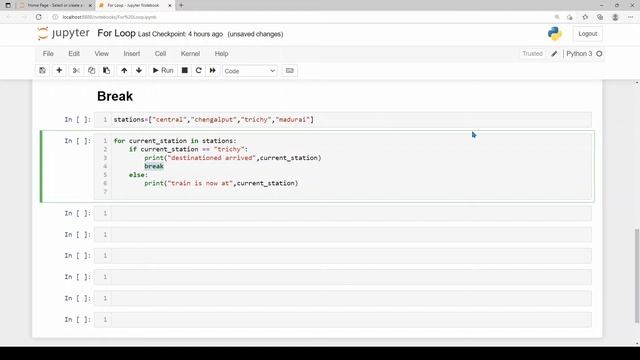Open the View menu
This screenshot has width=640, height=360.
(x=102, y=53)
